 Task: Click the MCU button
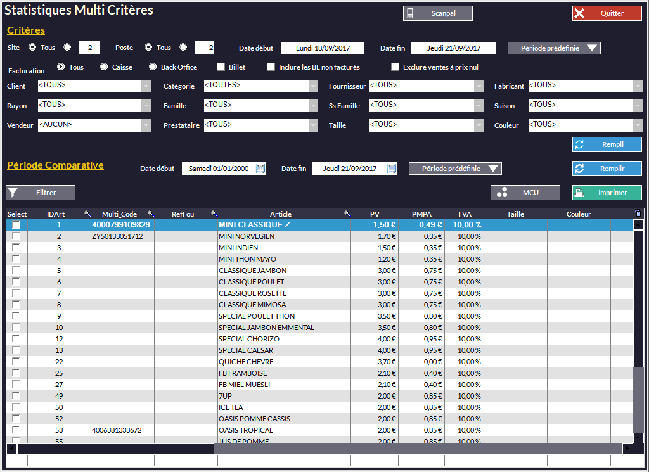tap(525, 191)
